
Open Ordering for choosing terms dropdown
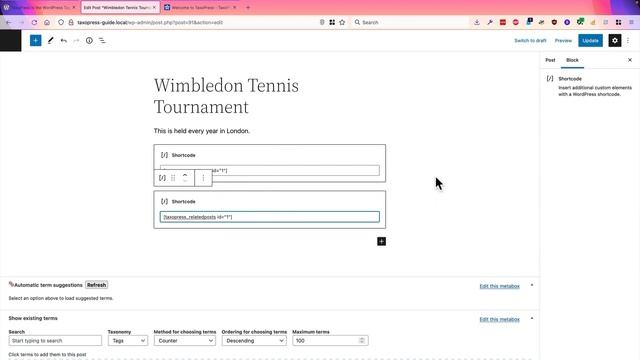[254, 340]
